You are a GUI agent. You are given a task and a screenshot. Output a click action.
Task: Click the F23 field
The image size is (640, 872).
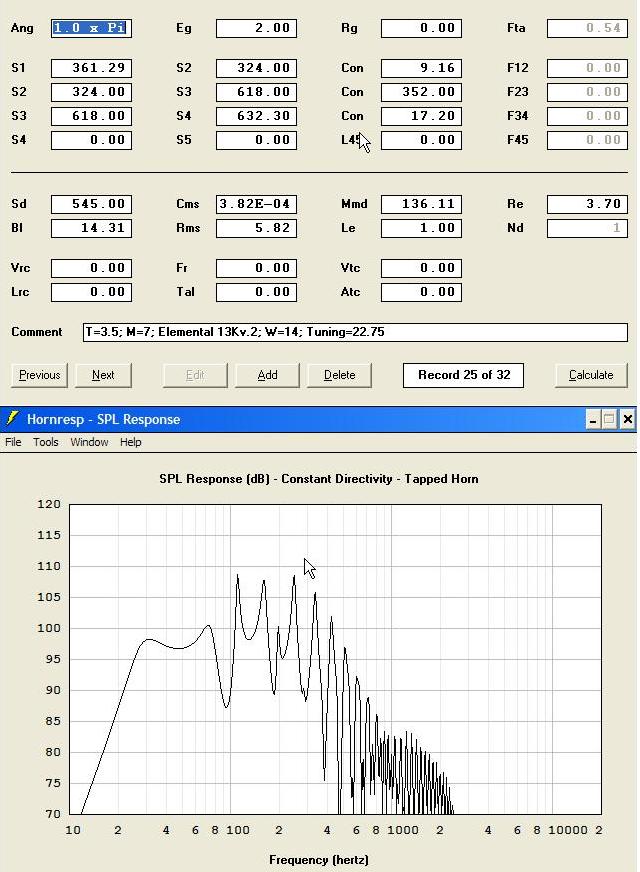(587, 92)
